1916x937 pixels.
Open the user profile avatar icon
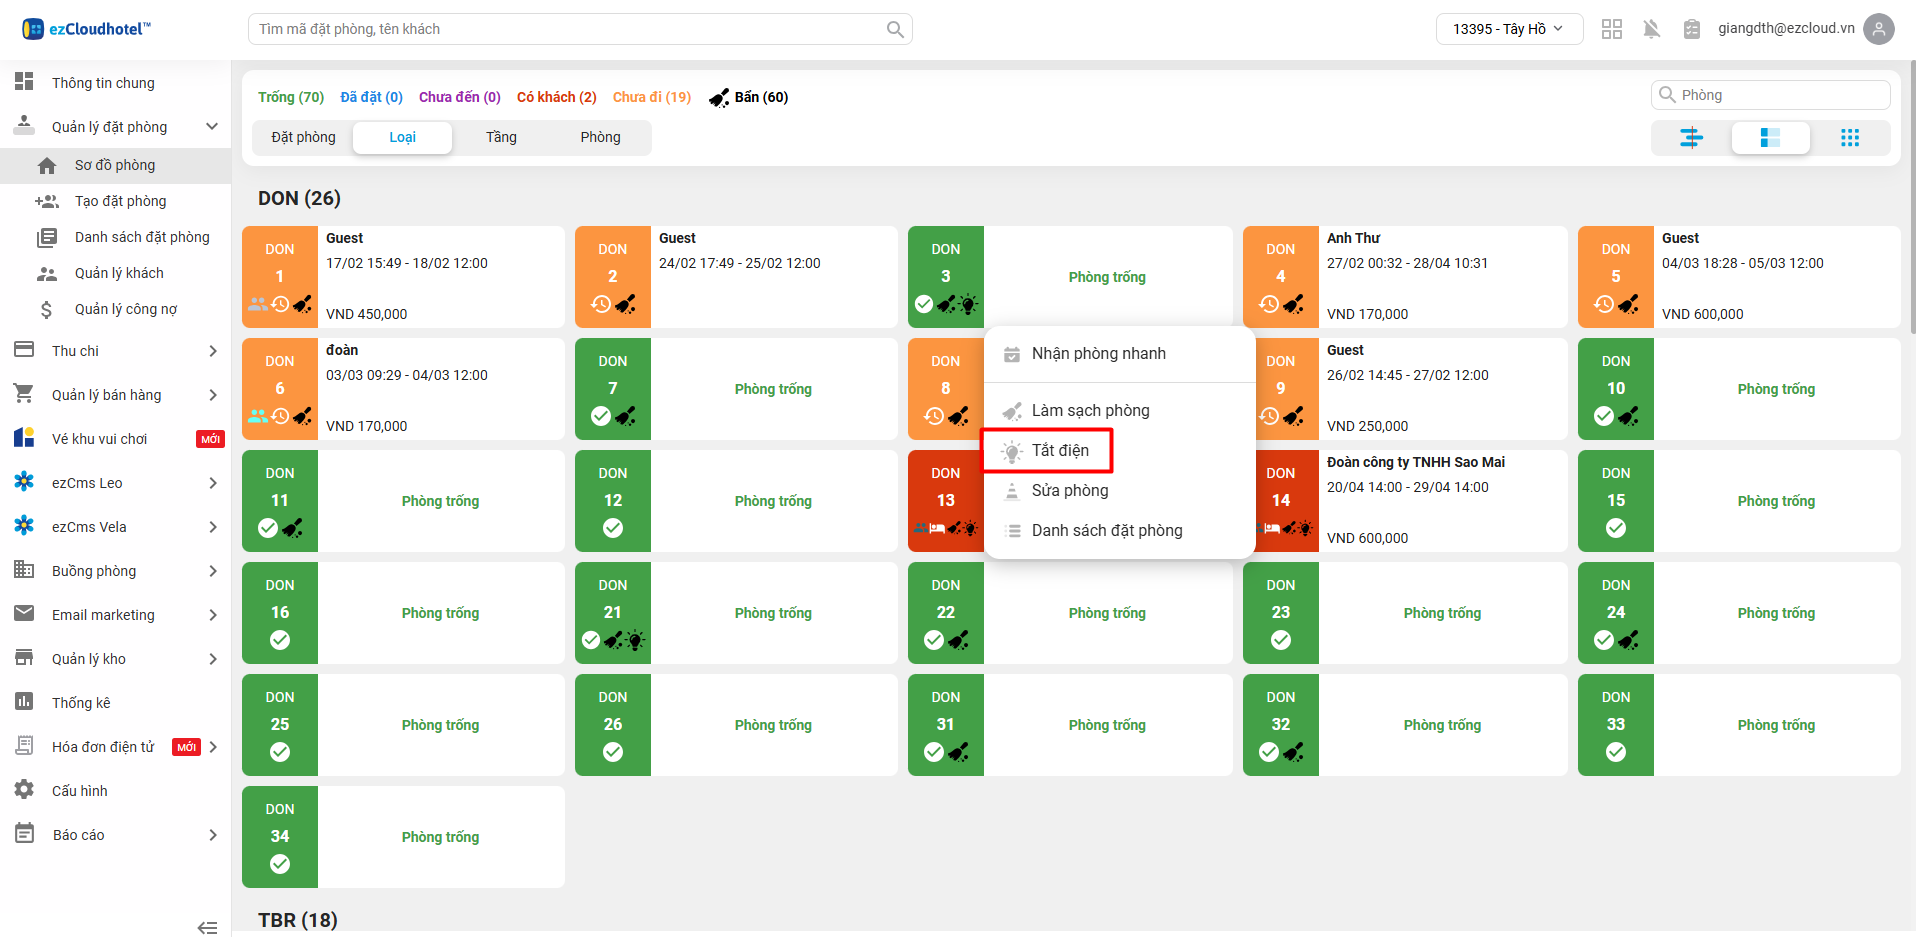point(1879,29)
